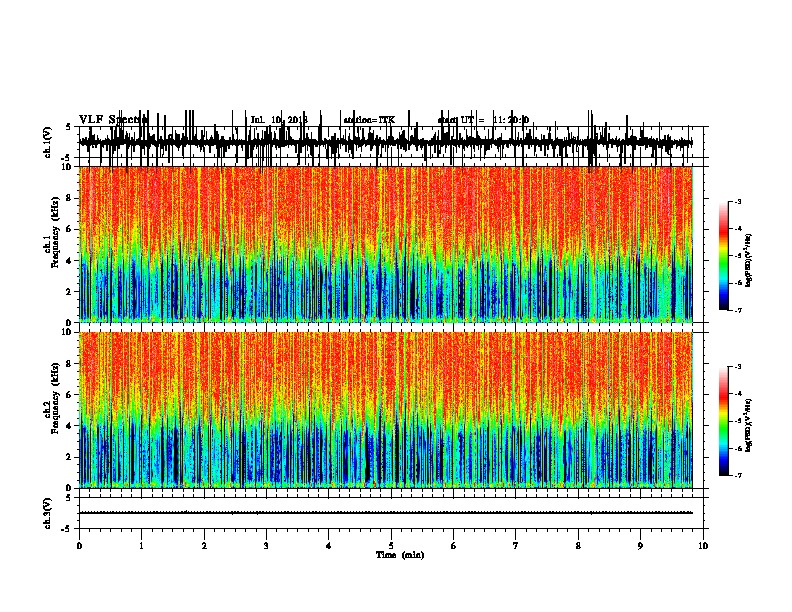Click the "5" tick on ch.1(V) waveform axis
Image resolution: width=792 pixels, height=612 pixels.
(69, 127)
